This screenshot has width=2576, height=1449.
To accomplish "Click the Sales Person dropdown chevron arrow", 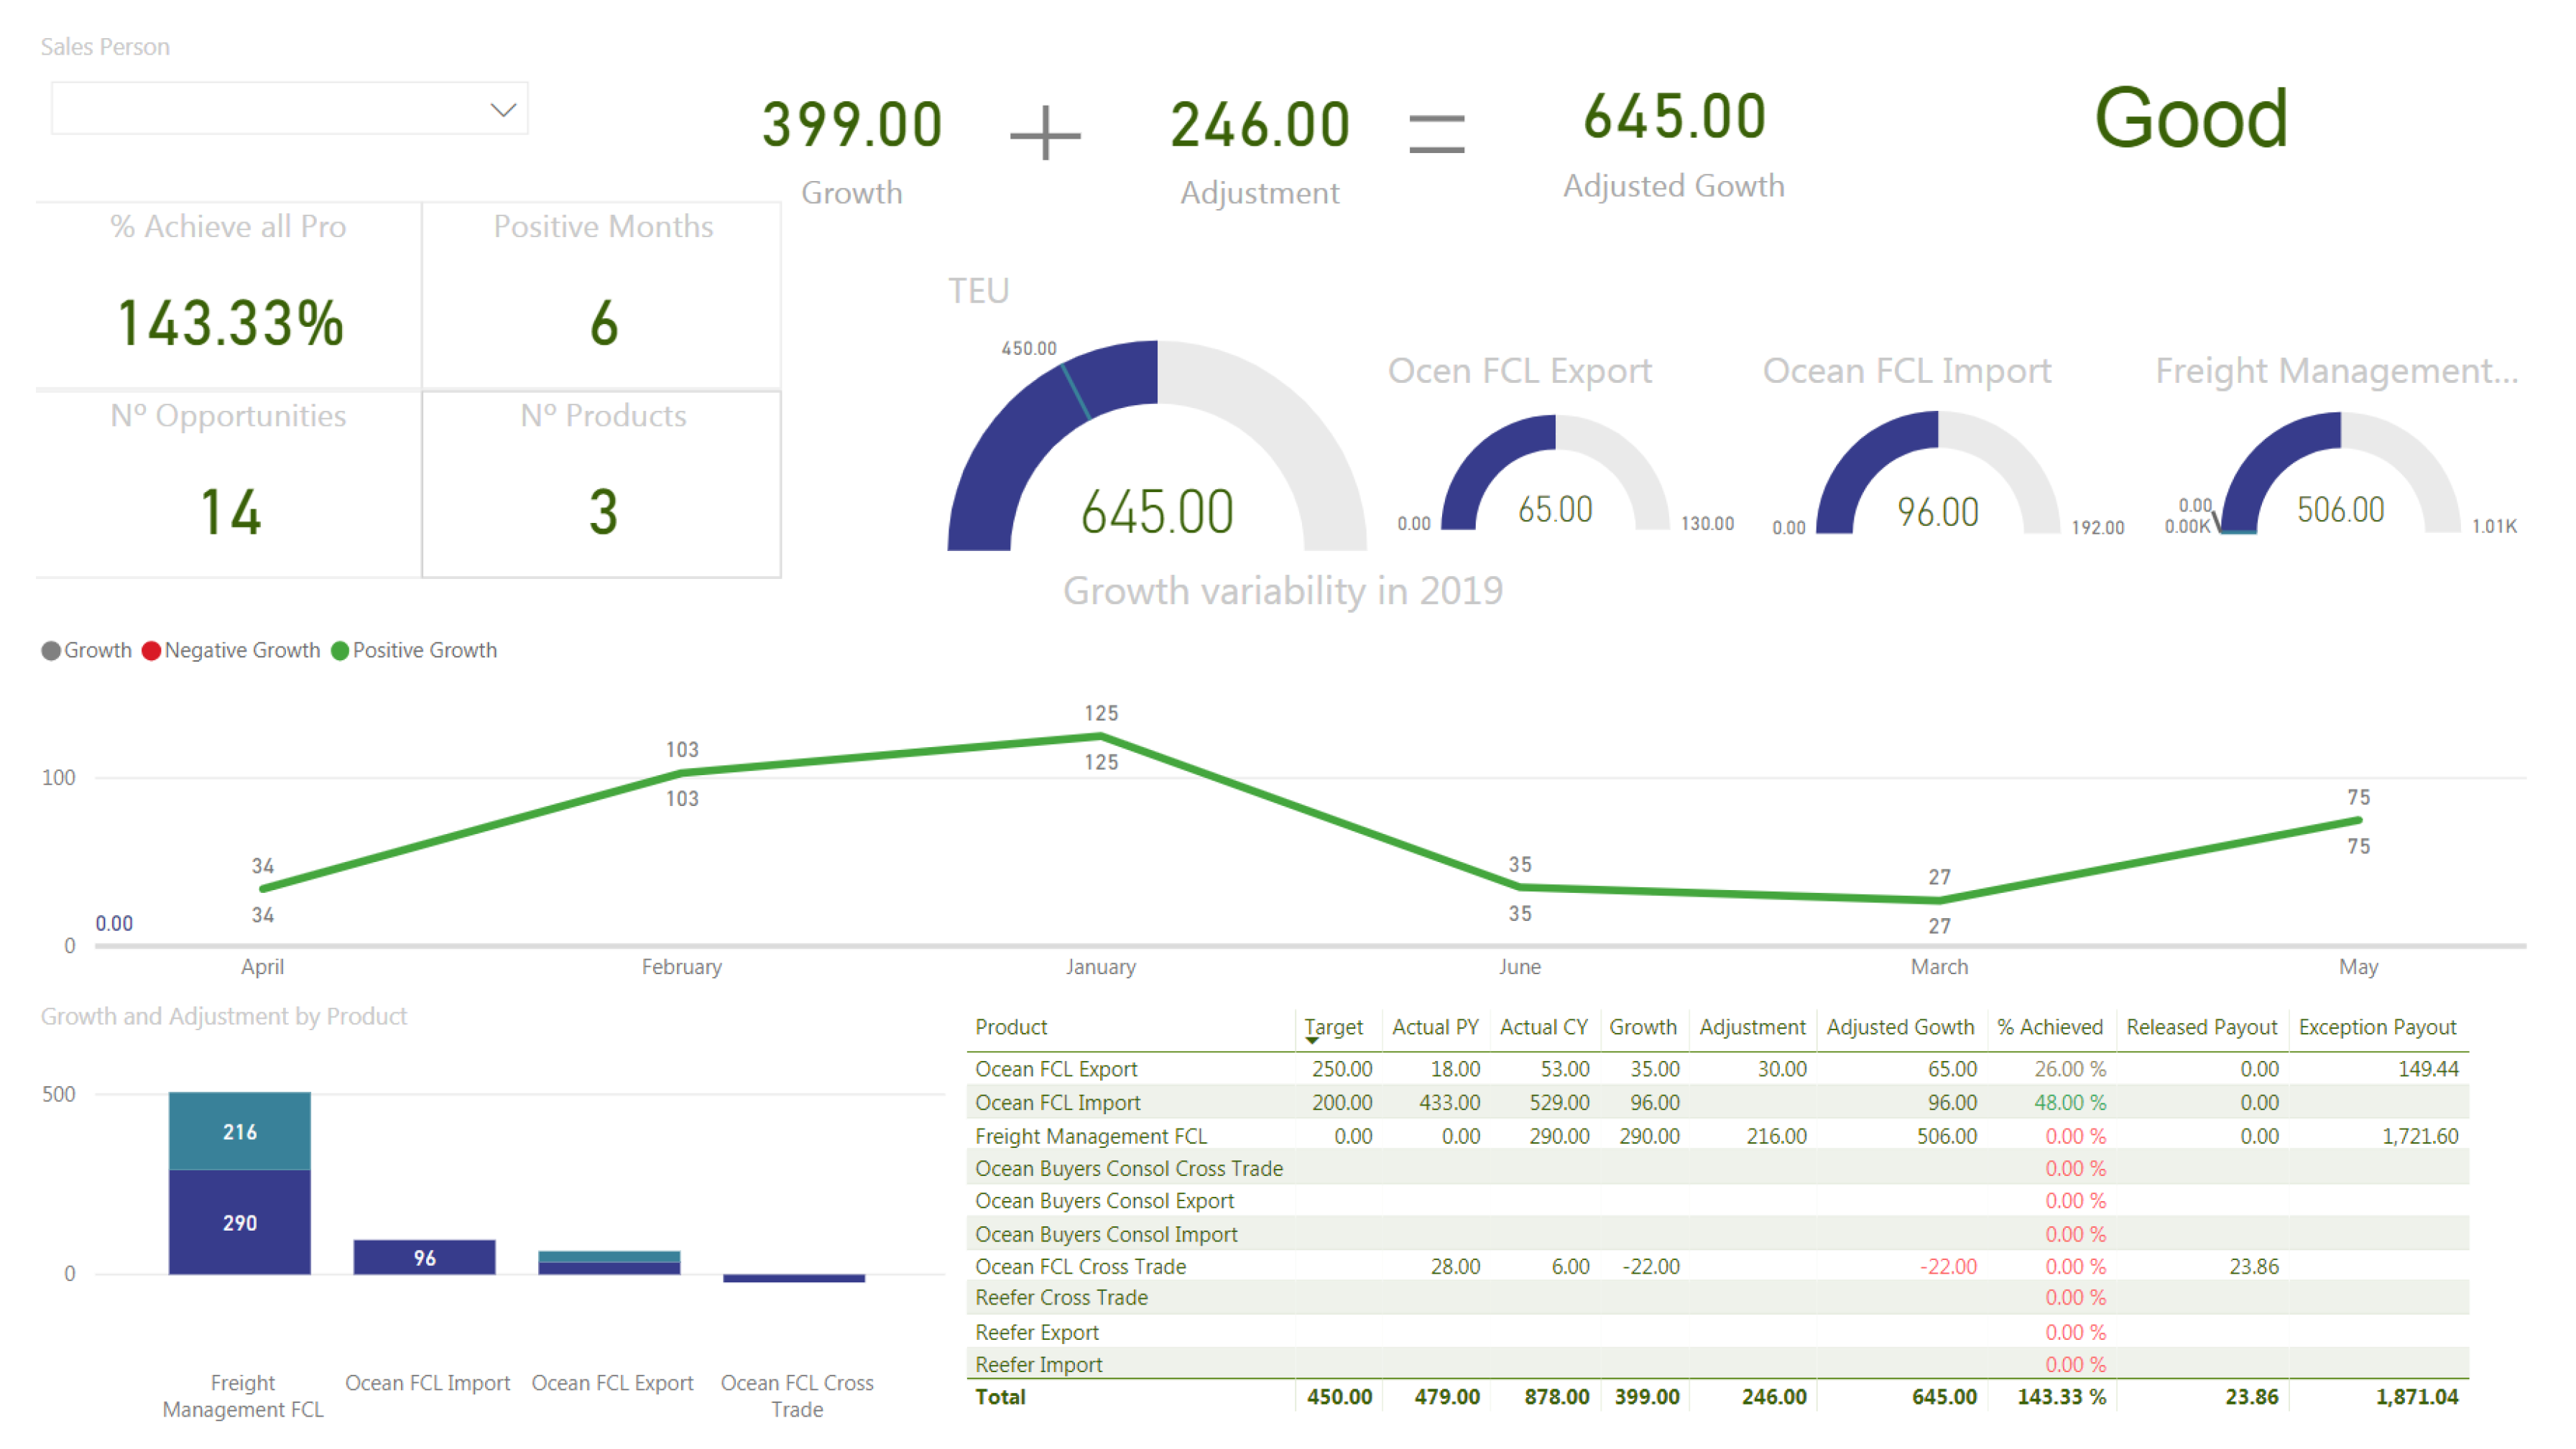I will pos(503,109).
